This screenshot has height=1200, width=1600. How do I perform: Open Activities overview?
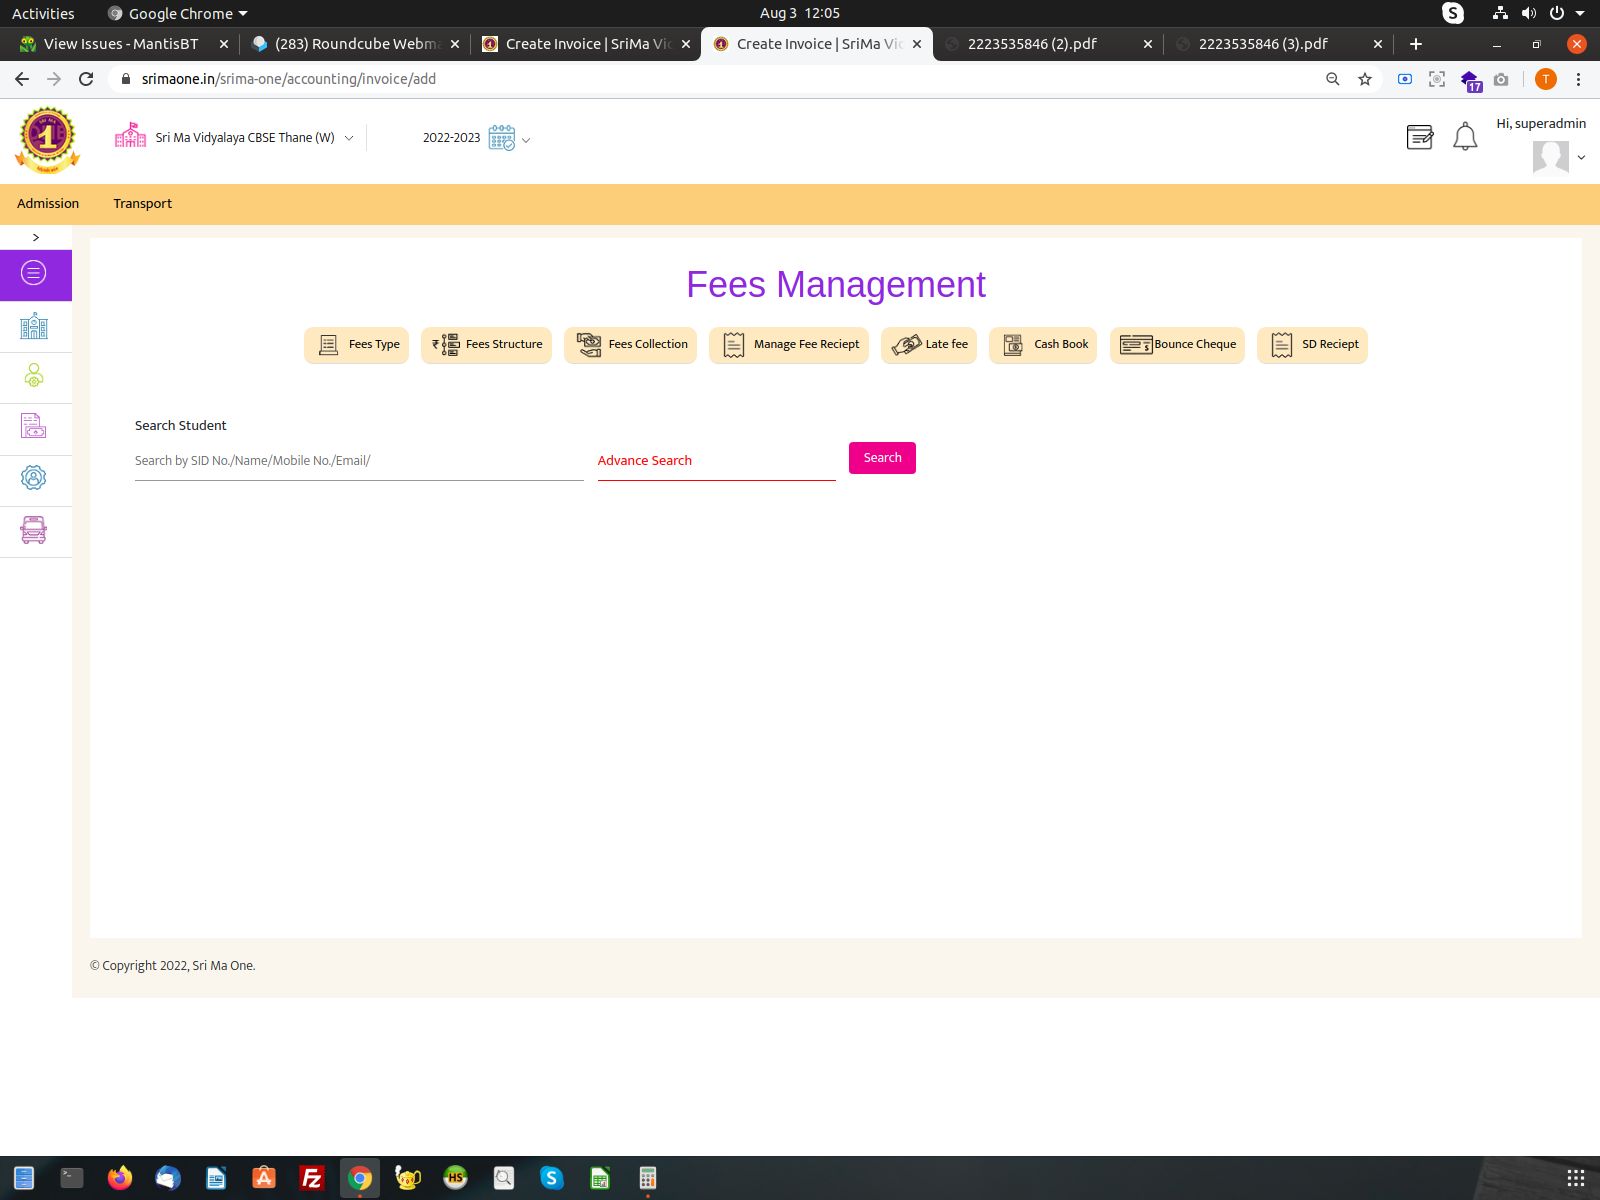point(43,13)
